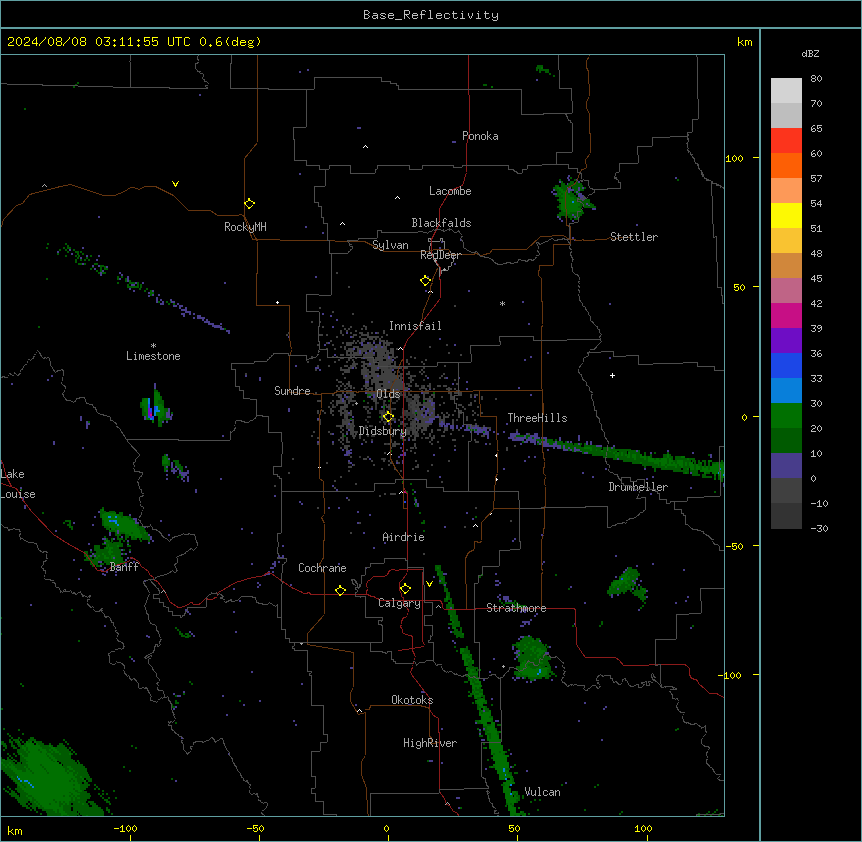862x842 pixels.
Task: Click the Calgary label
Action: 399,603
